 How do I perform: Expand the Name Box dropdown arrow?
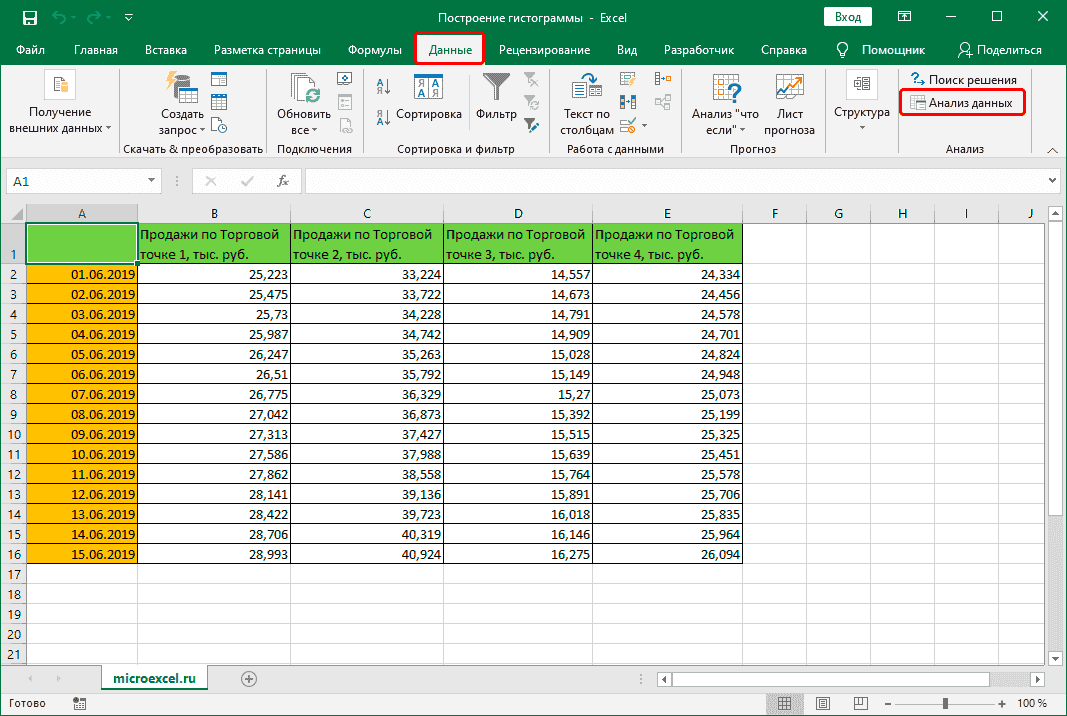click(x=152, y=181)
